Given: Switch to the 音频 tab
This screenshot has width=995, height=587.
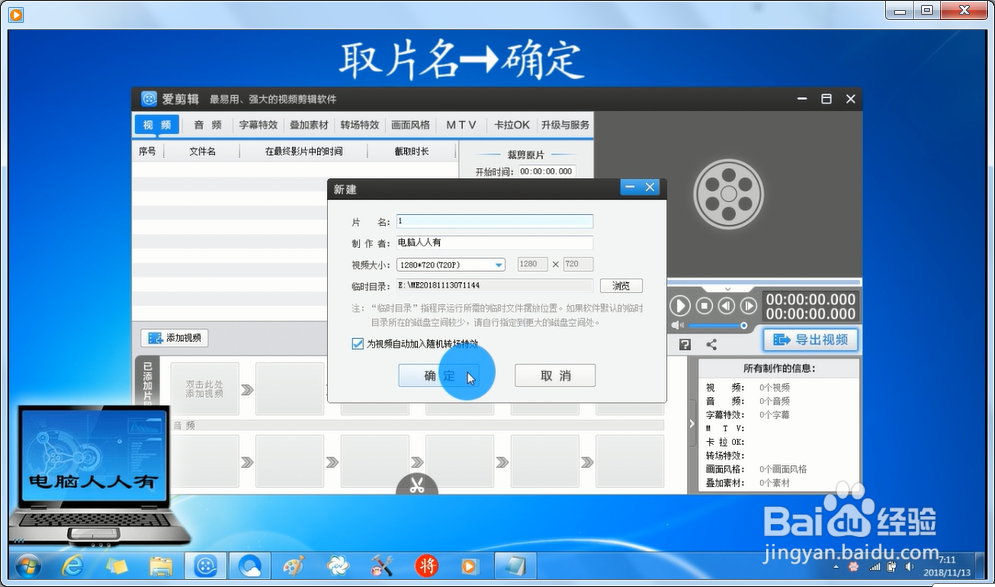Looking at the screenshot, I should (x=207, y=125).
